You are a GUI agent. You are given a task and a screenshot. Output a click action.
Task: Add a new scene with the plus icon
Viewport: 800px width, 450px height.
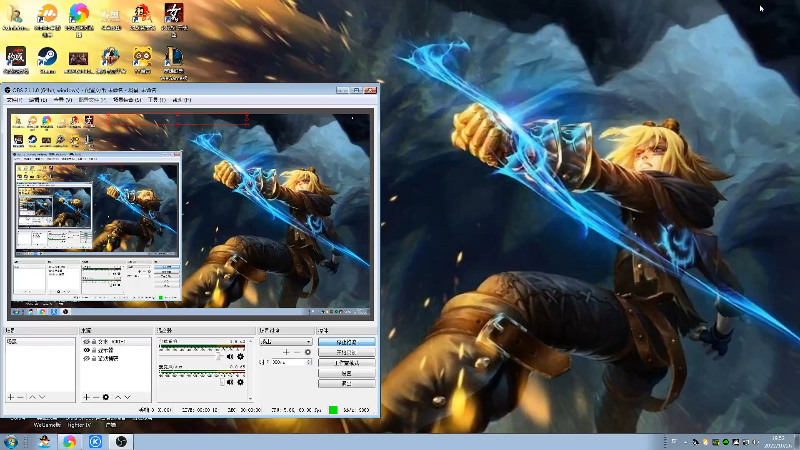11,397
